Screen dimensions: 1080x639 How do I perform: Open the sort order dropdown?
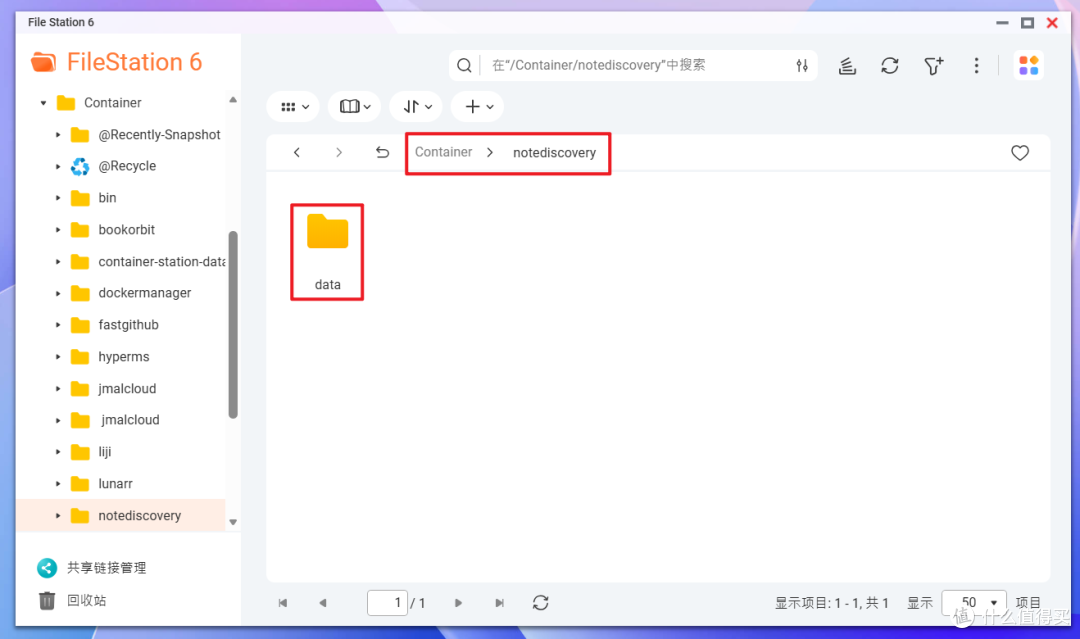416,107
